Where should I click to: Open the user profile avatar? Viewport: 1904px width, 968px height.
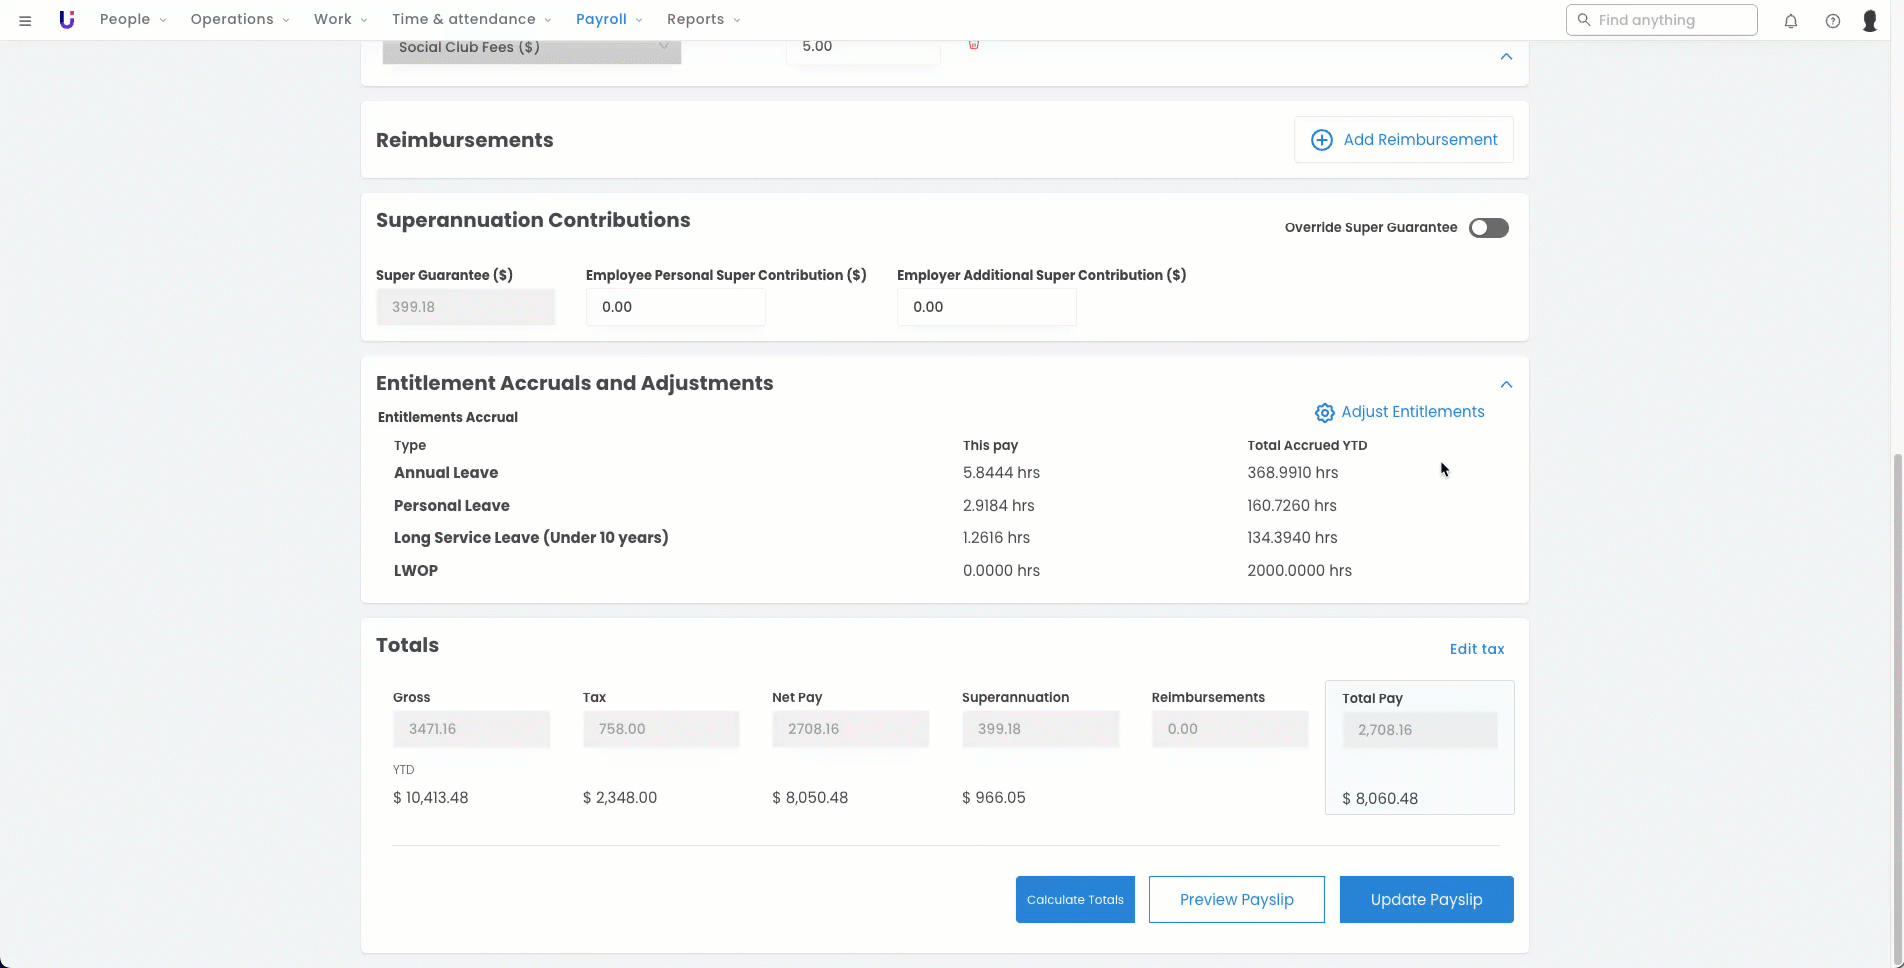pos(1869,20)
